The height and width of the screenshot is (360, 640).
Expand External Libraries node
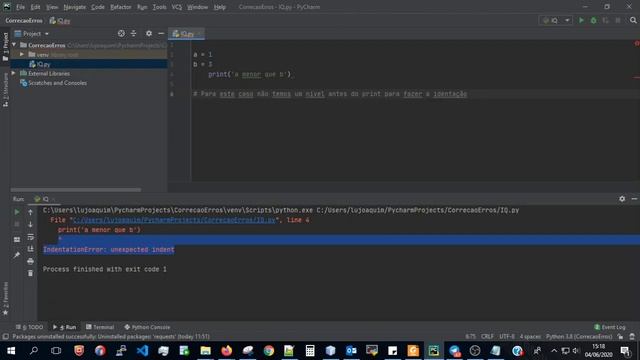[14, 73]
